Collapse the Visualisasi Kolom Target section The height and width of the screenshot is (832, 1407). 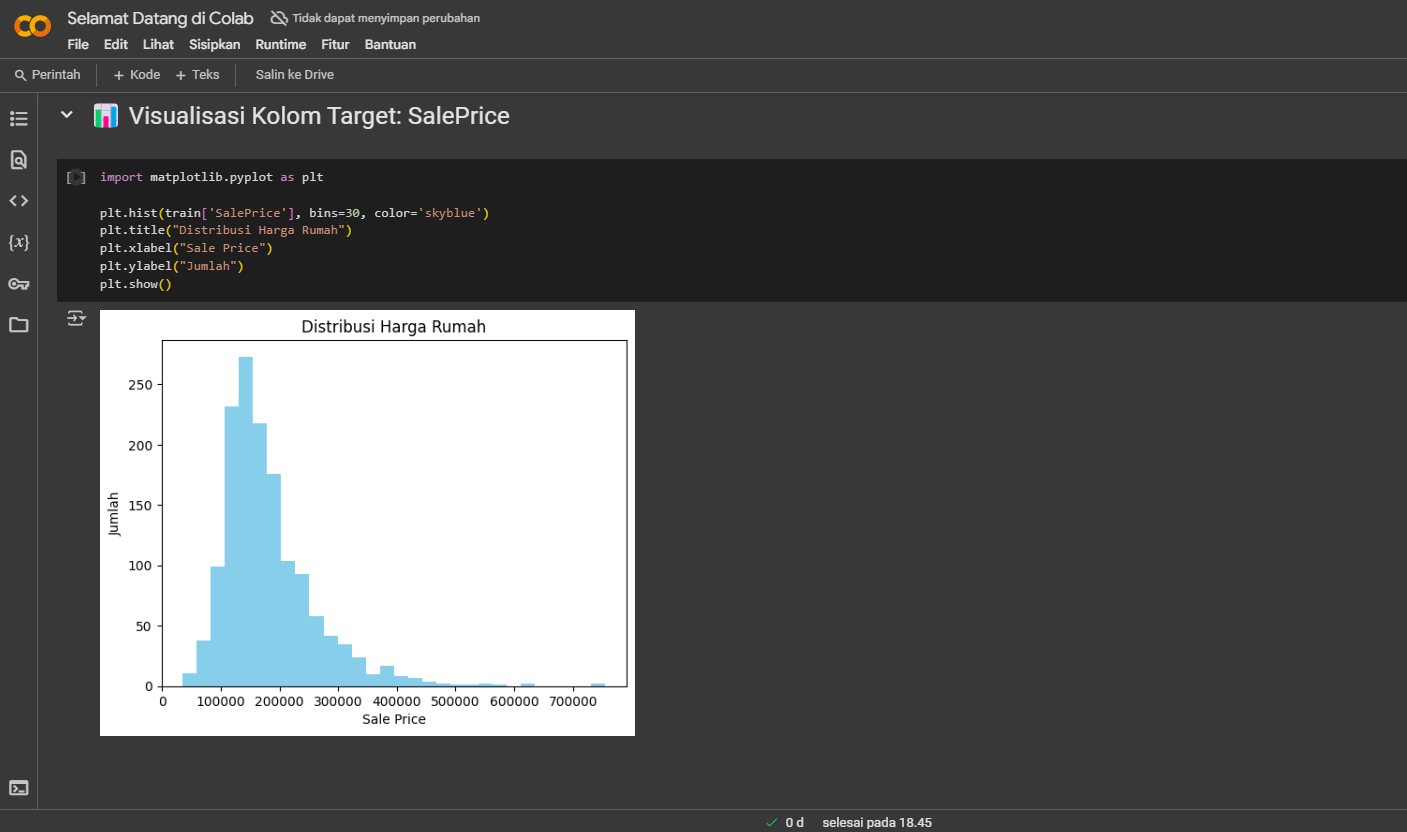pyautogui.click(x=67, y=115)
